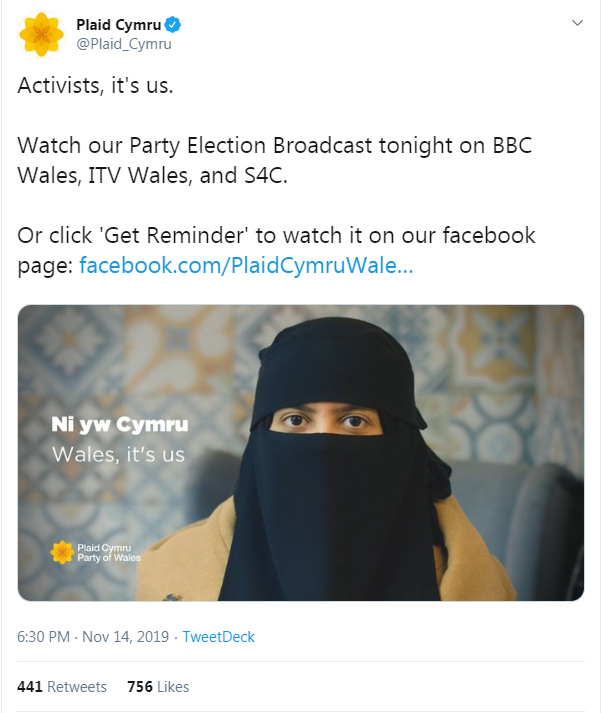The width and height of the screenshot is (601, 713).
Task: Click the 'Party of Wales' text in image
Action: 109,558
